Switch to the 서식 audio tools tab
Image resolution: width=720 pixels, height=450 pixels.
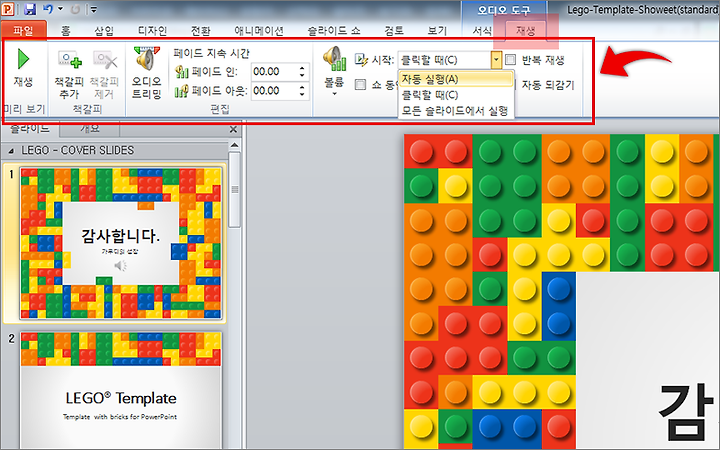482,31
